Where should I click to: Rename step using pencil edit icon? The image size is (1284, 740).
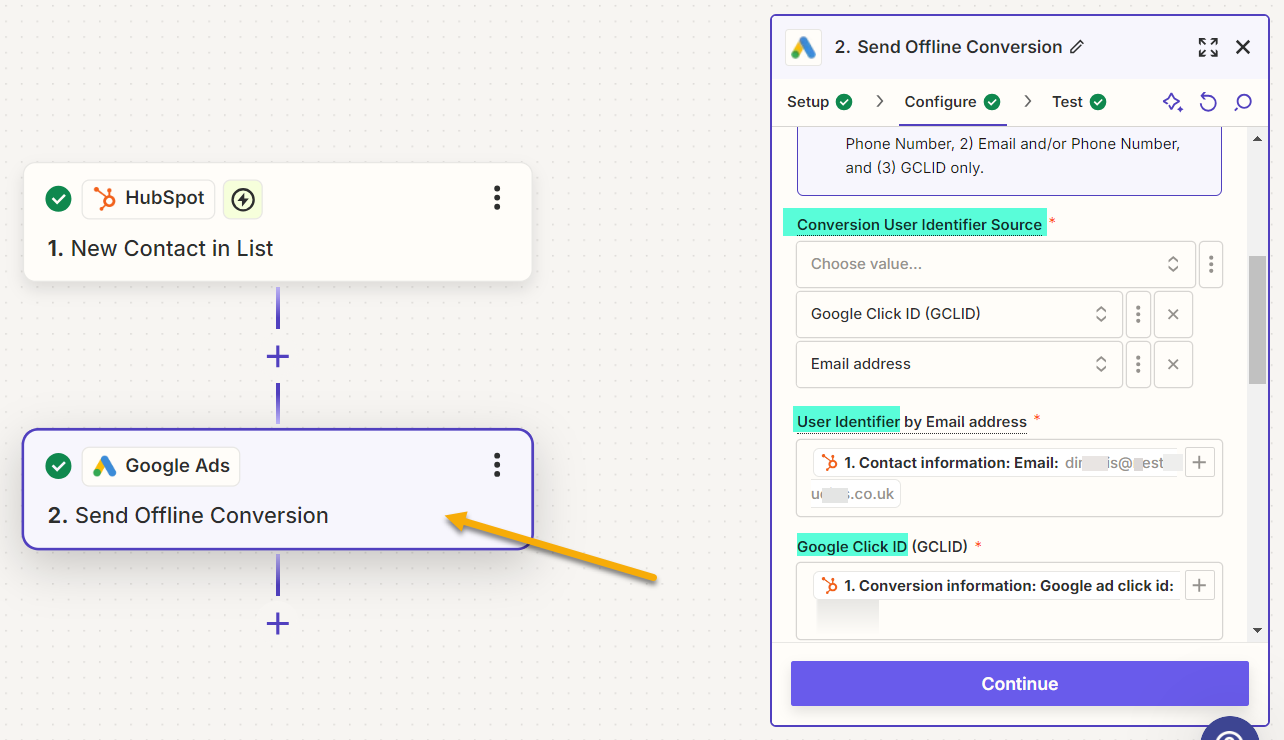pyautogui.click(x=1077, y=47)
